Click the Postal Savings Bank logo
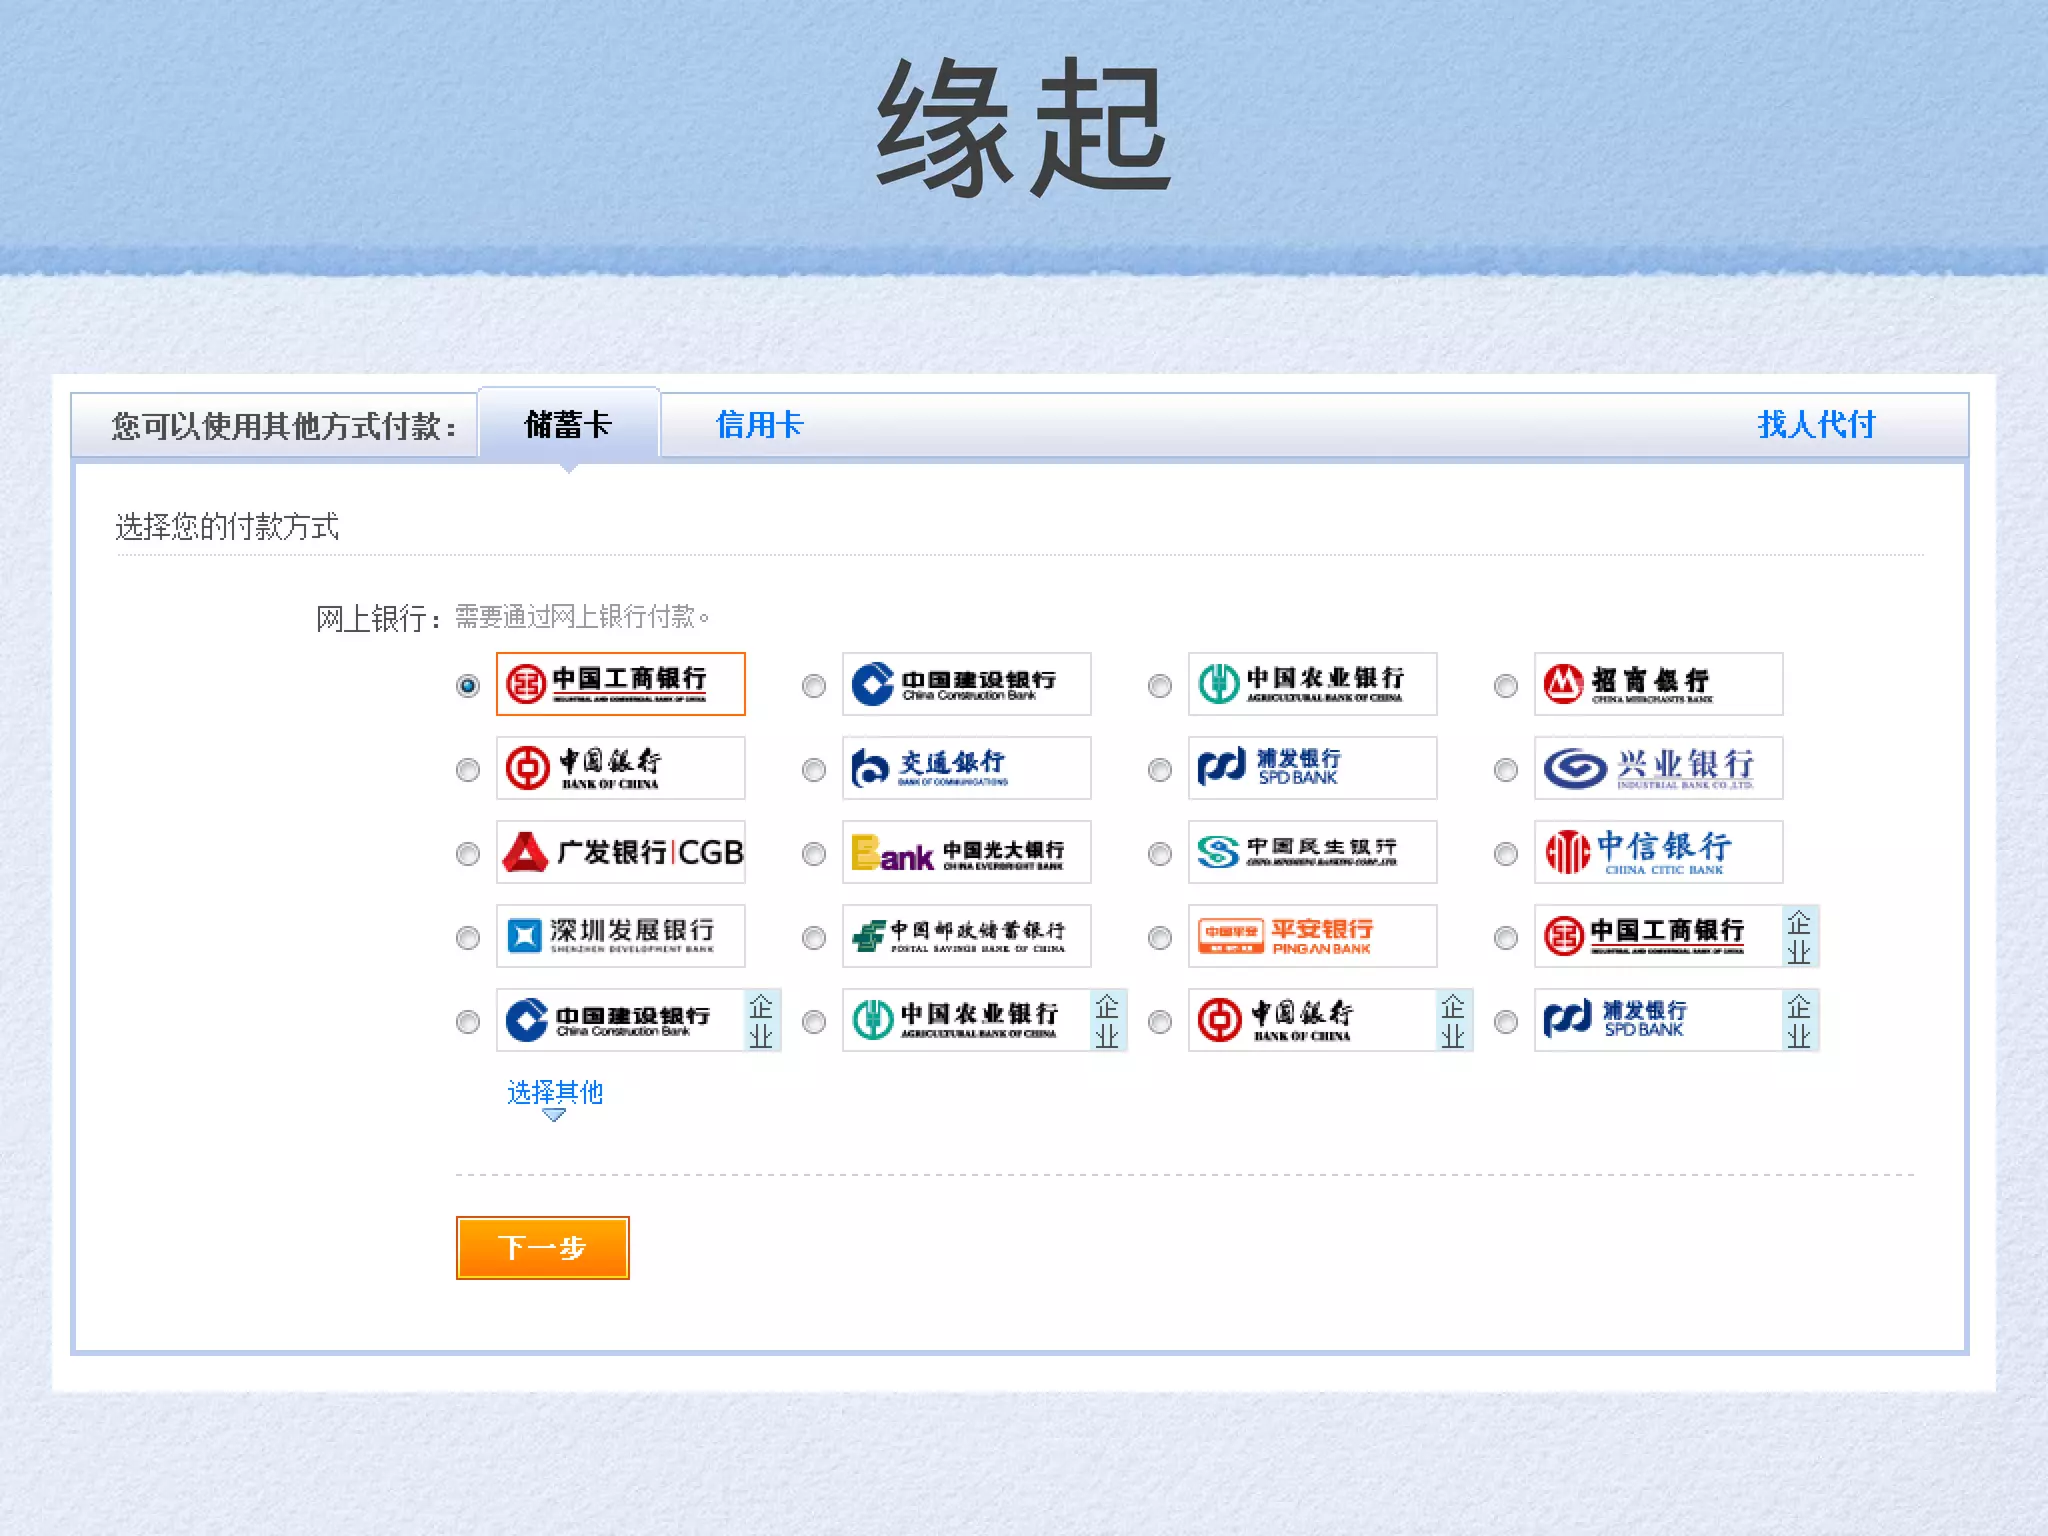This screenshot has height=1536, width=2048. pyautogui.click(x=966, y=936)
